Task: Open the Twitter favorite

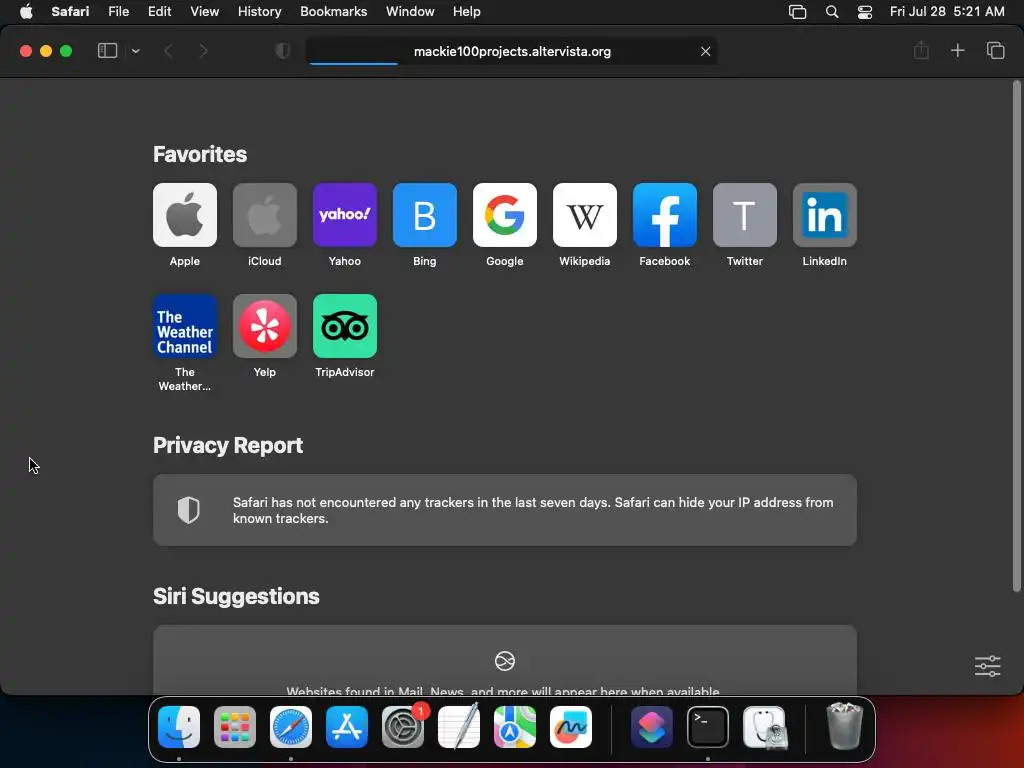Action: [x=744, y=215]
